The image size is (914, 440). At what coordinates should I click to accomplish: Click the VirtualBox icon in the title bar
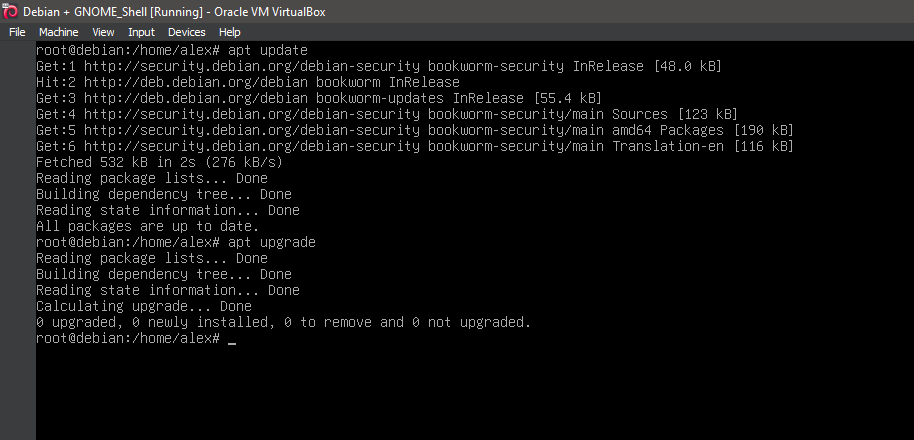point(11,11)
